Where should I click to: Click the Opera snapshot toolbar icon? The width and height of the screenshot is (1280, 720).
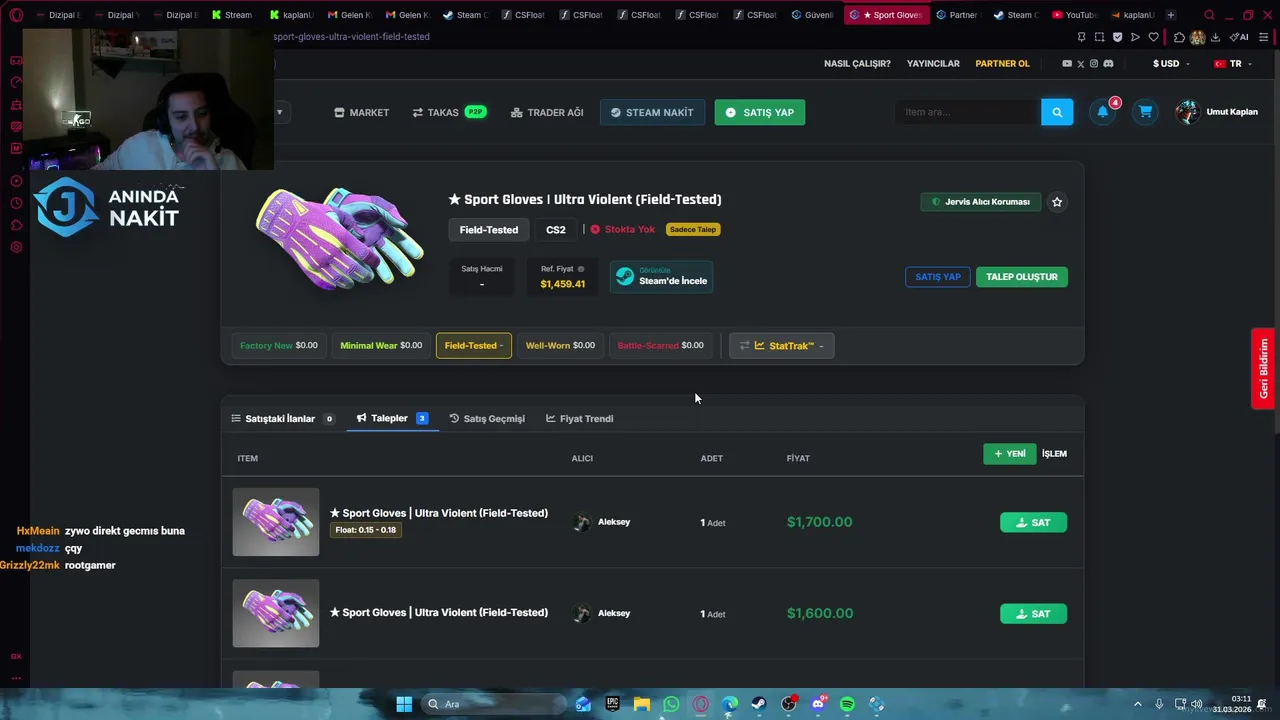point(1099,37)
